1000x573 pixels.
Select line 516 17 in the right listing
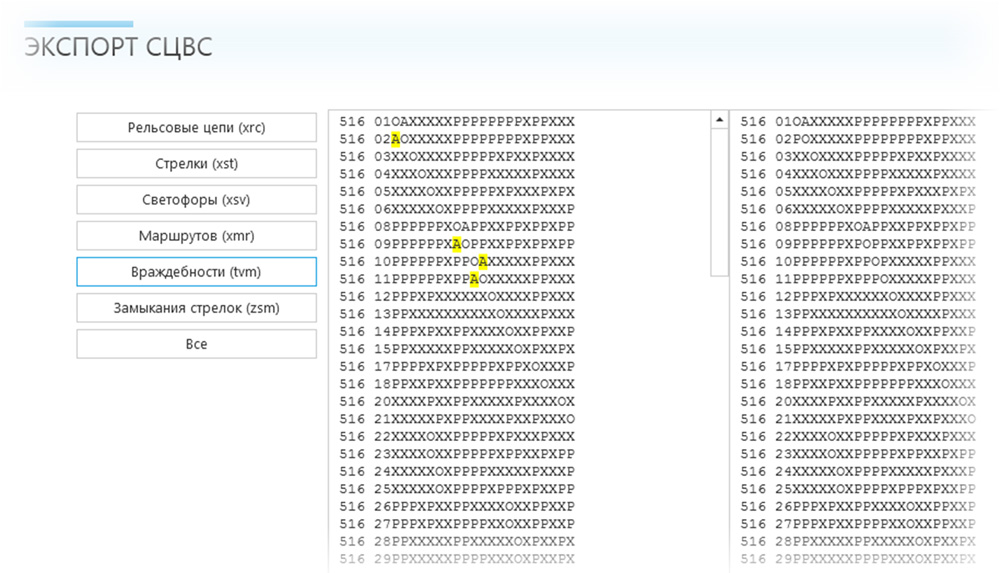pyautogui.click(x=858, y=366)
